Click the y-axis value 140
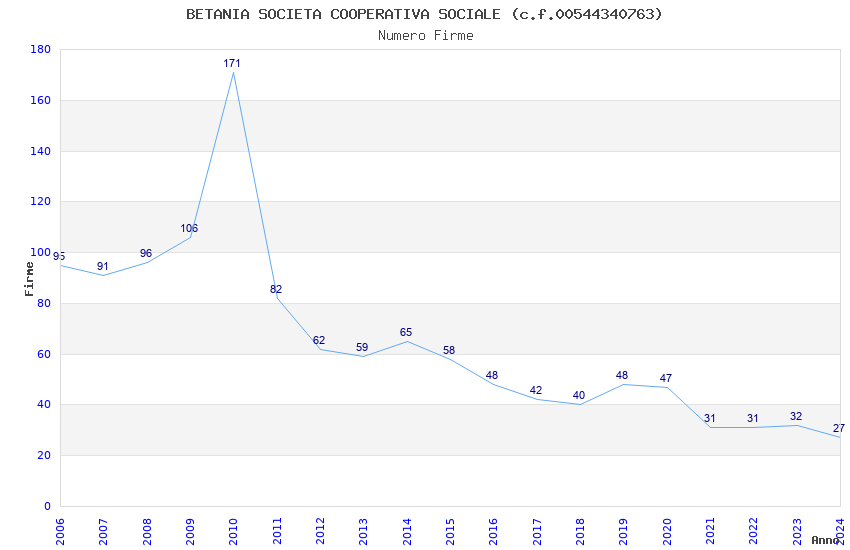Screen dimensions: 850x550 click(41, 151)
